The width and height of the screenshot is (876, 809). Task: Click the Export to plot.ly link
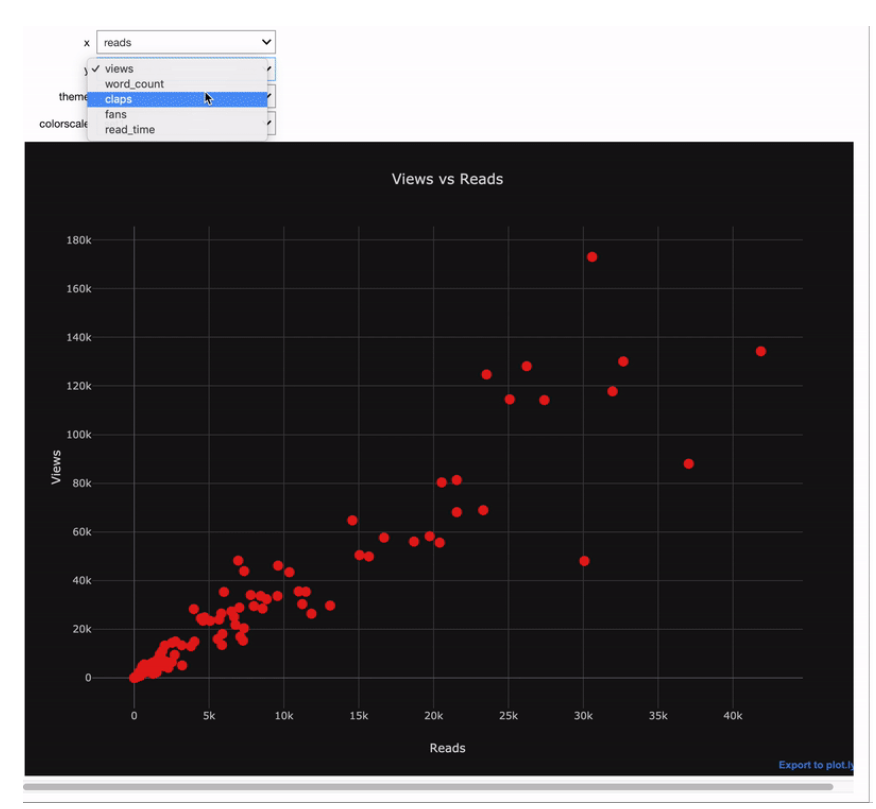coord(816,765)
